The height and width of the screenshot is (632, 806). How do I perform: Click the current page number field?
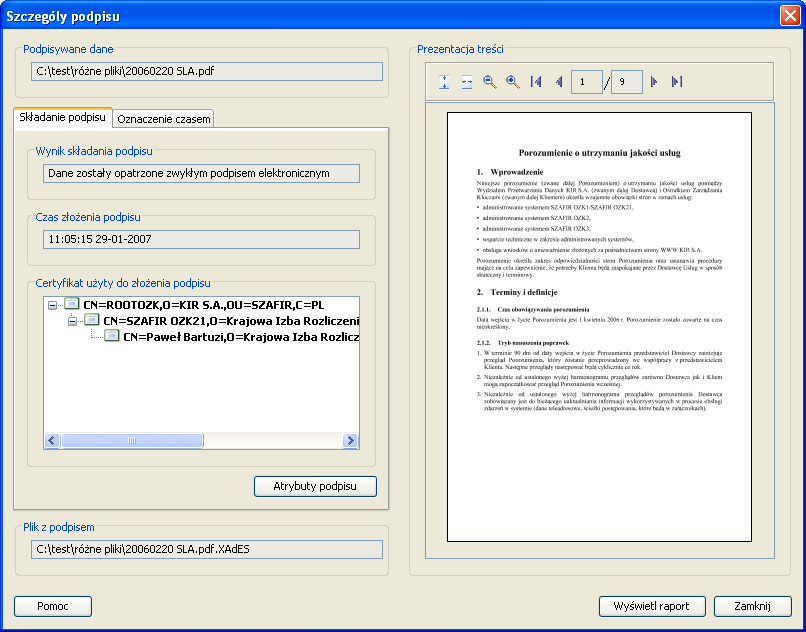(x=587, y=82)
